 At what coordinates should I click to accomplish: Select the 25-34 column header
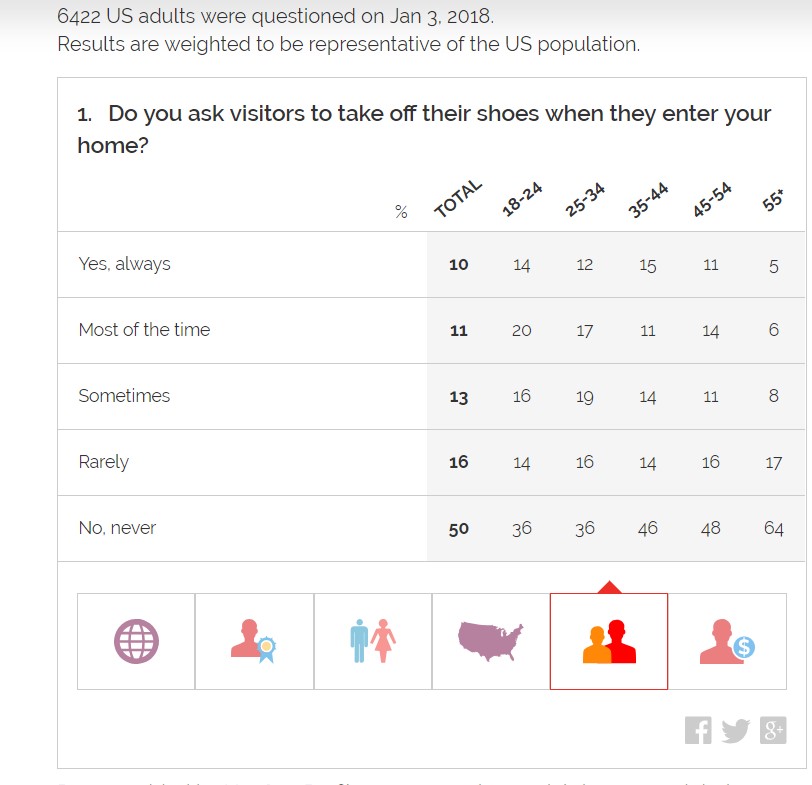point(585,201)
